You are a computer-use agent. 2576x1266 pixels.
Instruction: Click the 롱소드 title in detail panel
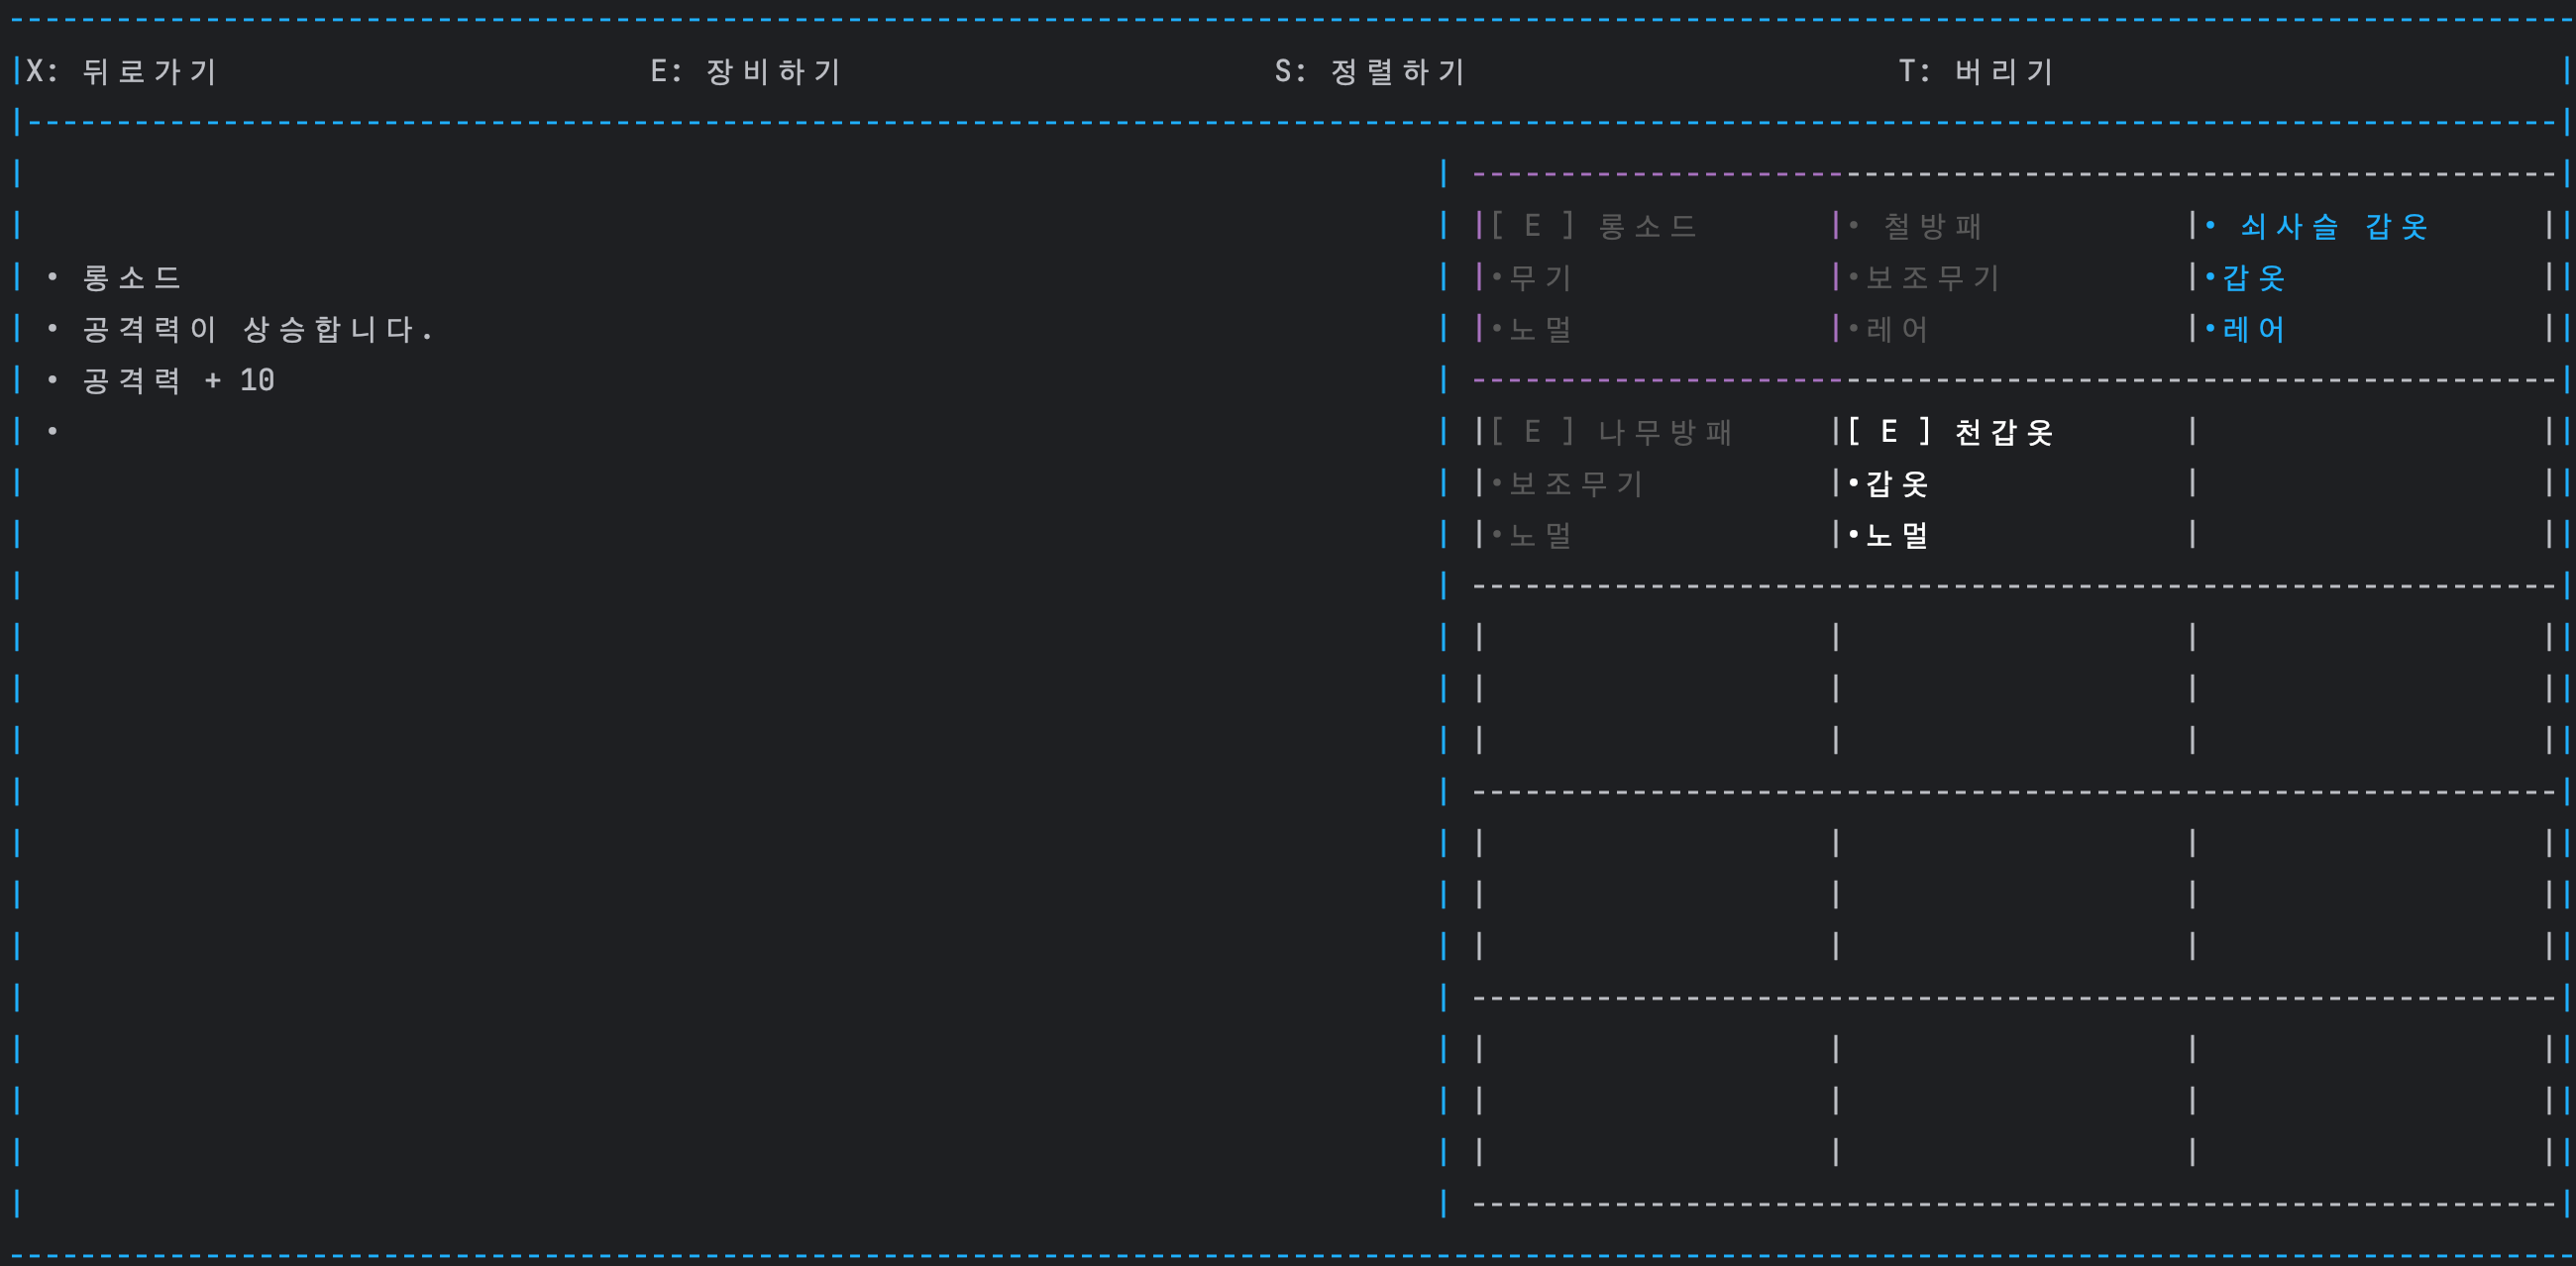[131, 278]
